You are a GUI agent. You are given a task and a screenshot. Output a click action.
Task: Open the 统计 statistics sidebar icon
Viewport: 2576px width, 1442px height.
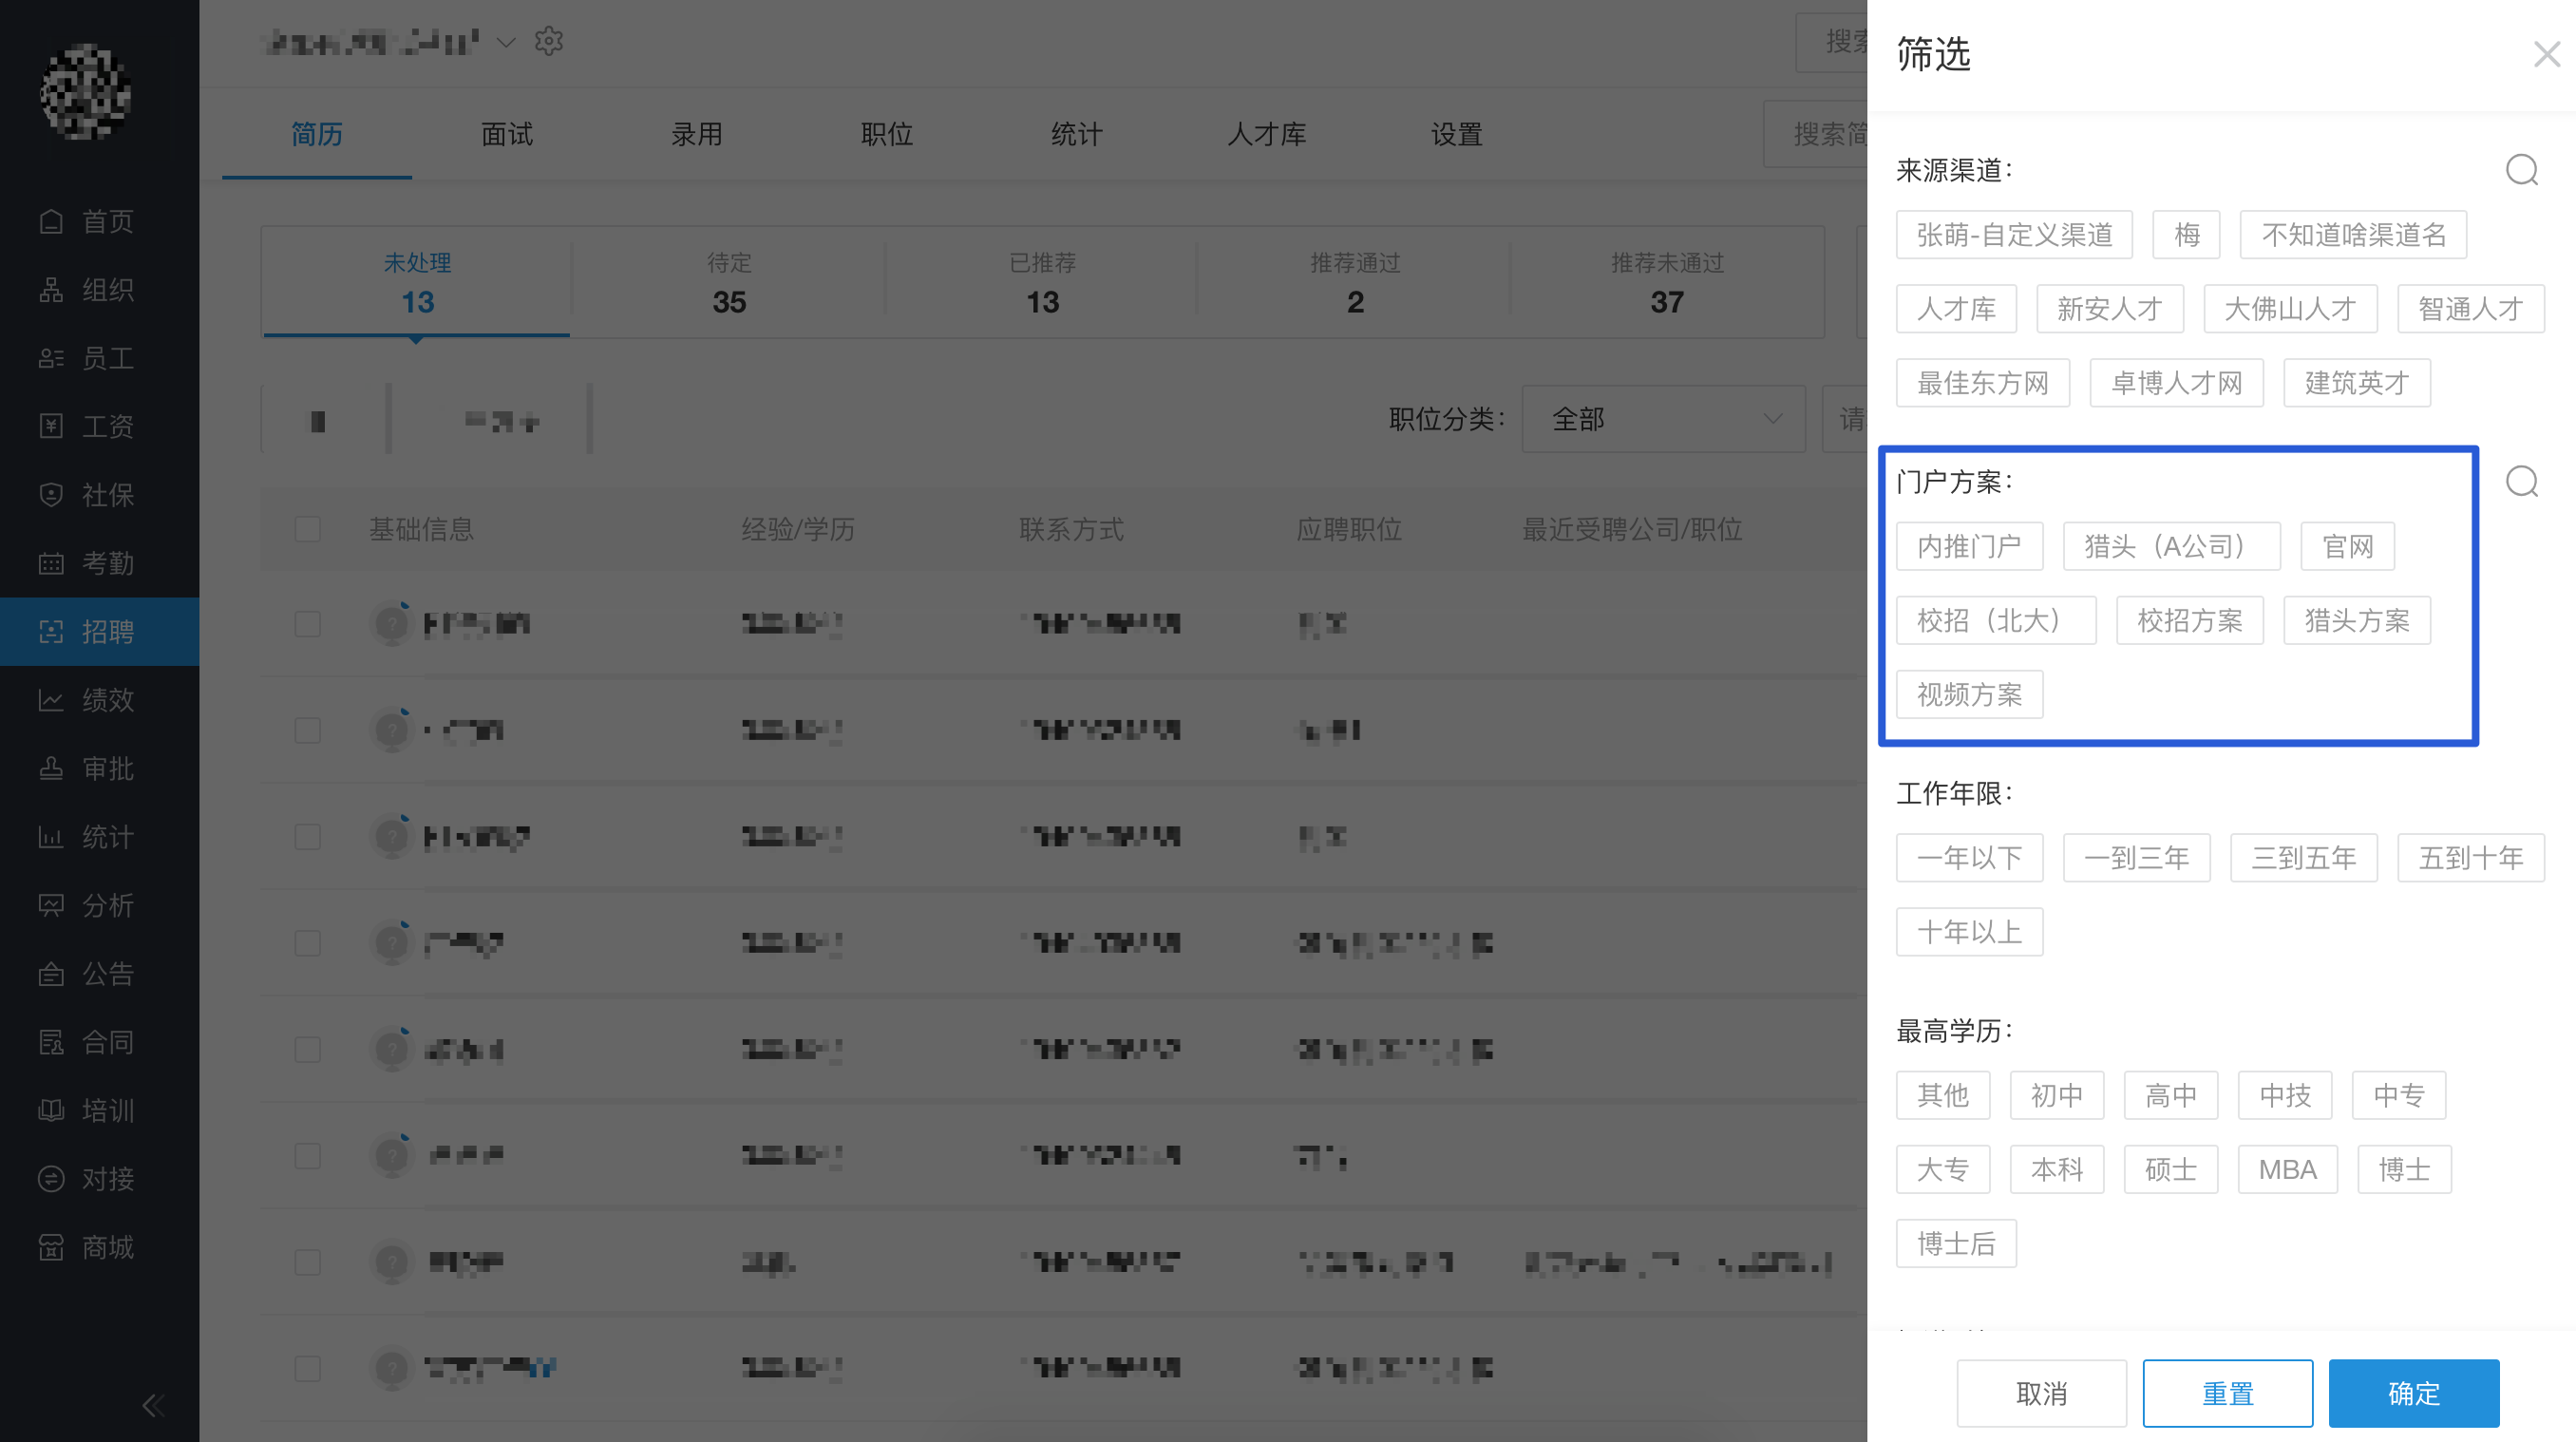tap(51, 837)
